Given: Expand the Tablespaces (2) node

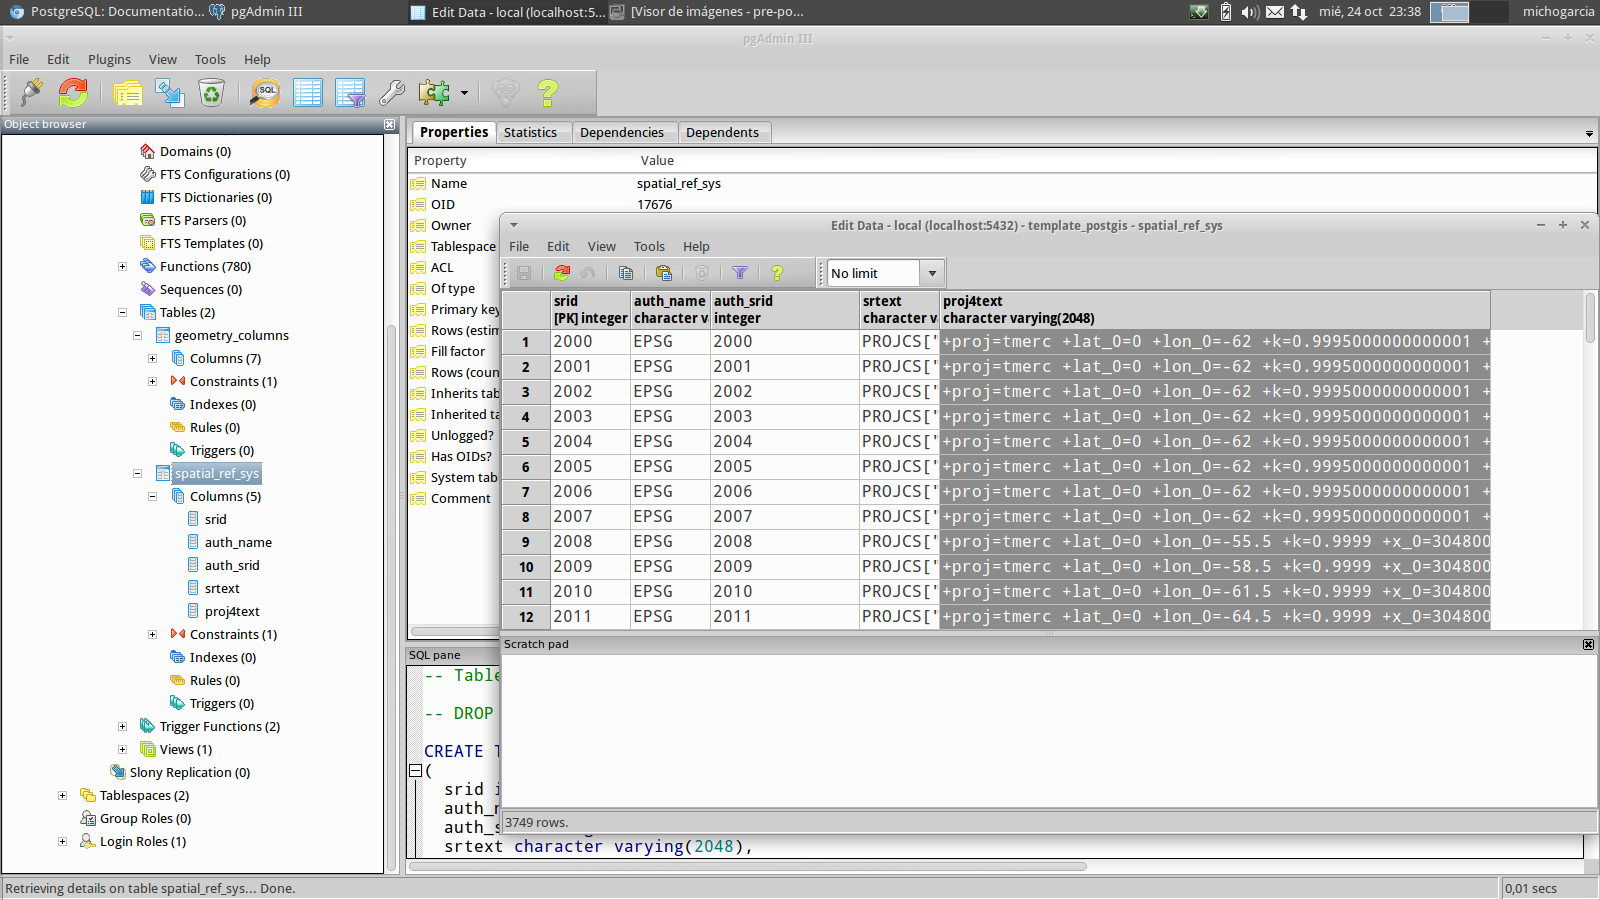Looking at the screenshot, I should point(62,796).
